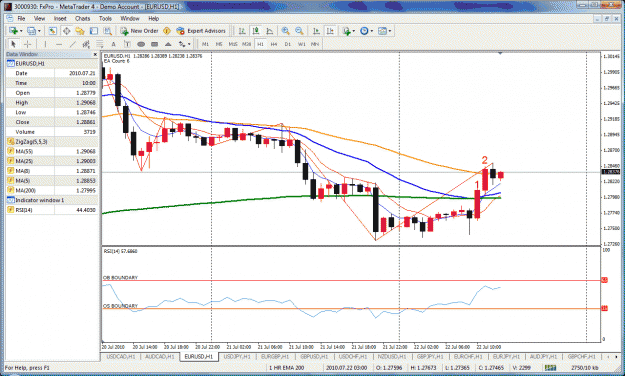The width and height of the screenshot is (625, 376).
Task: Select the Fibonacci Retracement tool
Action: click(x=100, y=44)
